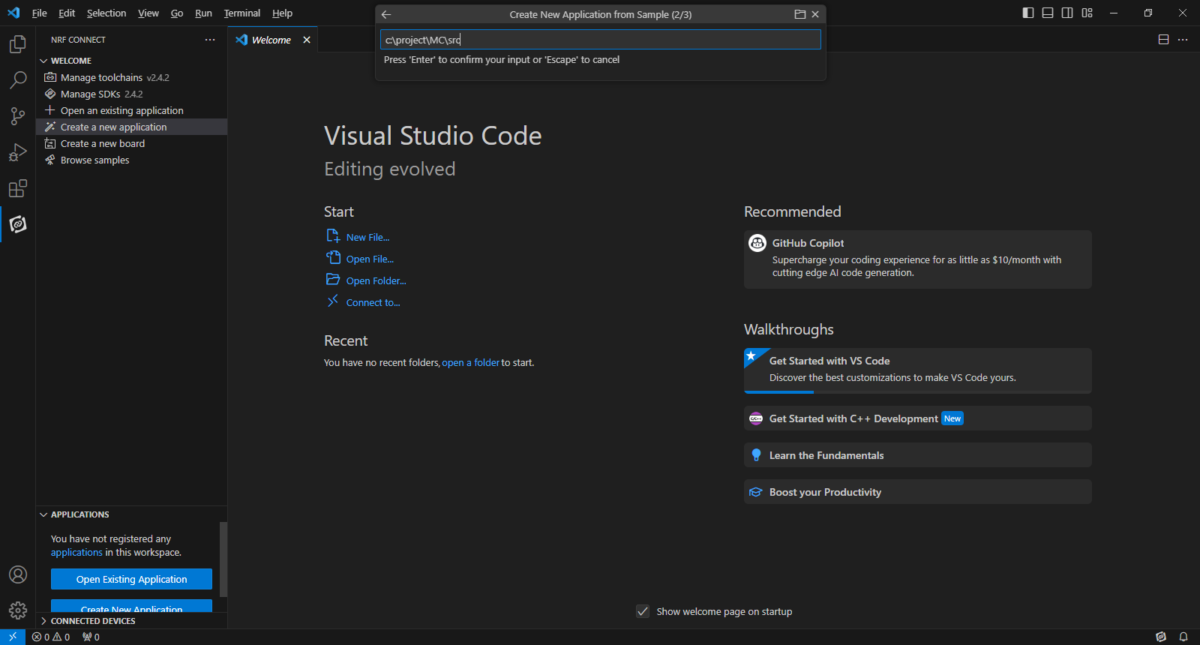This screenshot has width=1200, height=645.
Task: Uncheck Show welcome page on startup
Action: (x=643, y=611)
